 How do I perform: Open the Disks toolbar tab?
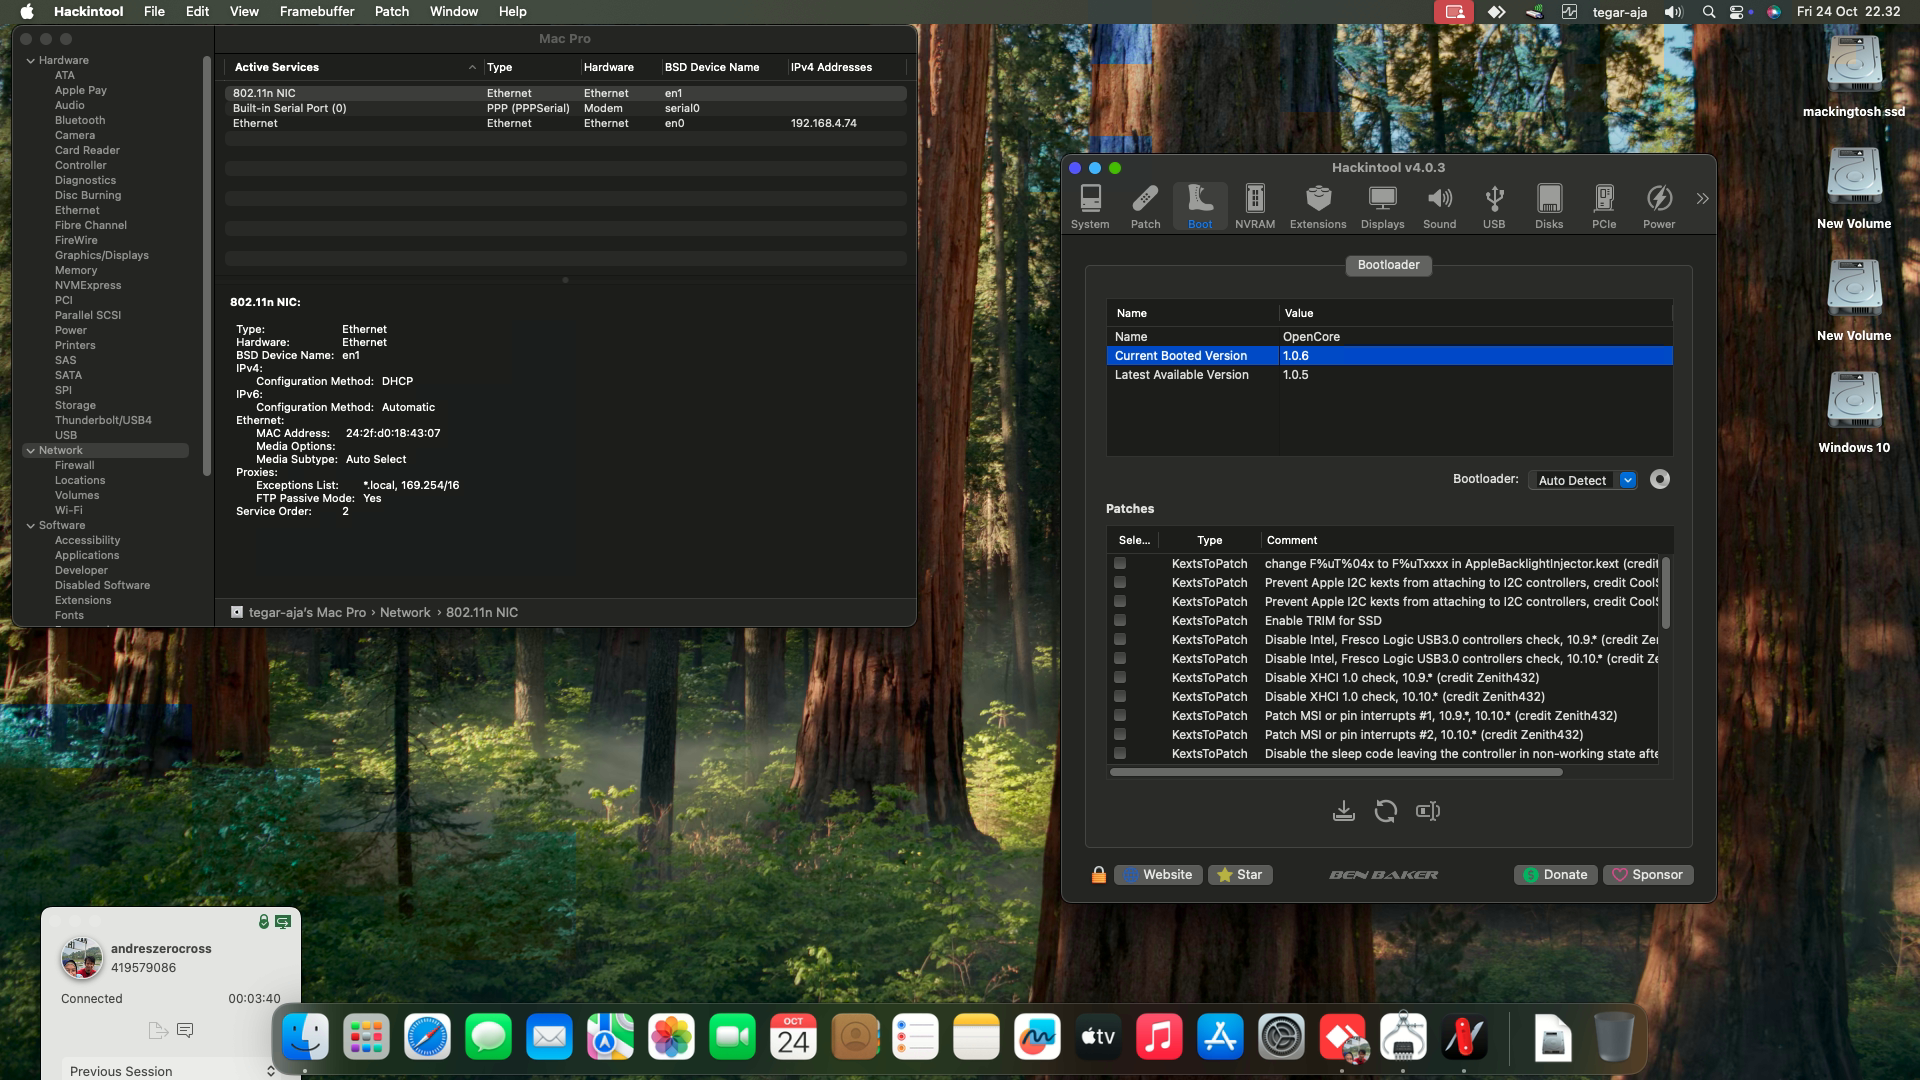pyautogui.click(x=1549, y=207)
